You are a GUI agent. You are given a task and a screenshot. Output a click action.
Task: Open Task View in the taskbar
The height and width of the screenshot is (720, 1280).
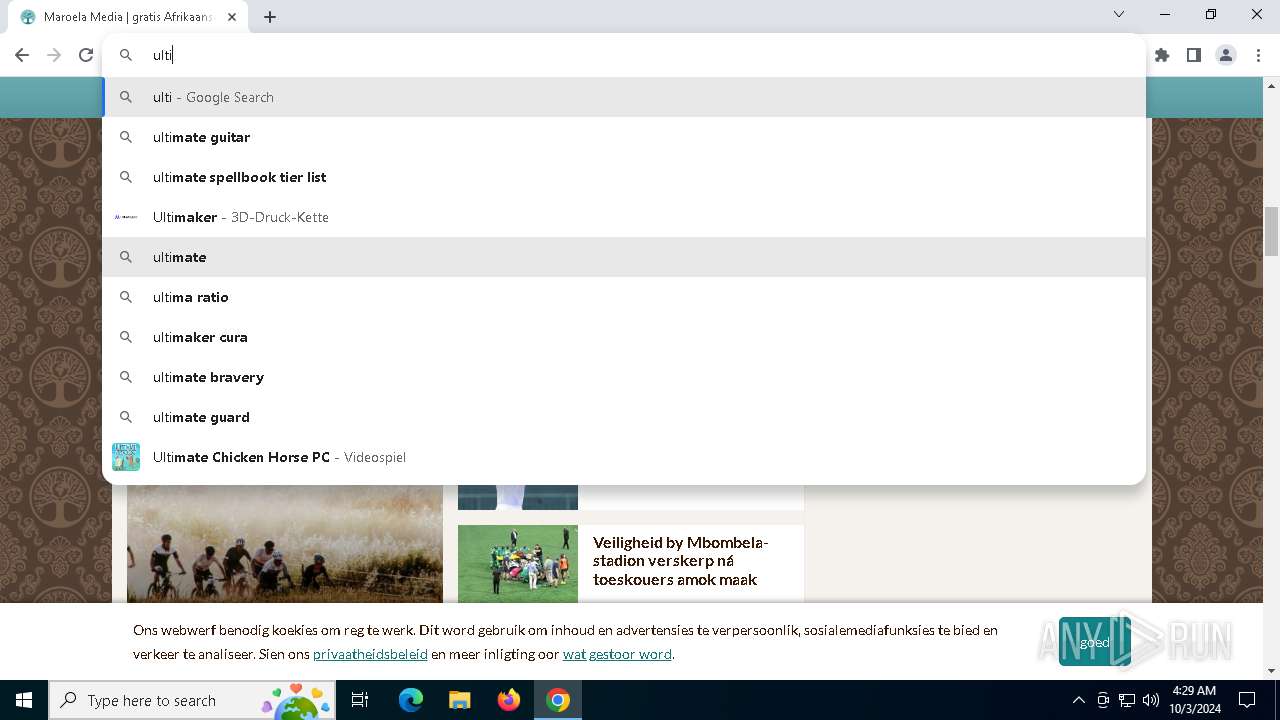[x=360, y=700]
